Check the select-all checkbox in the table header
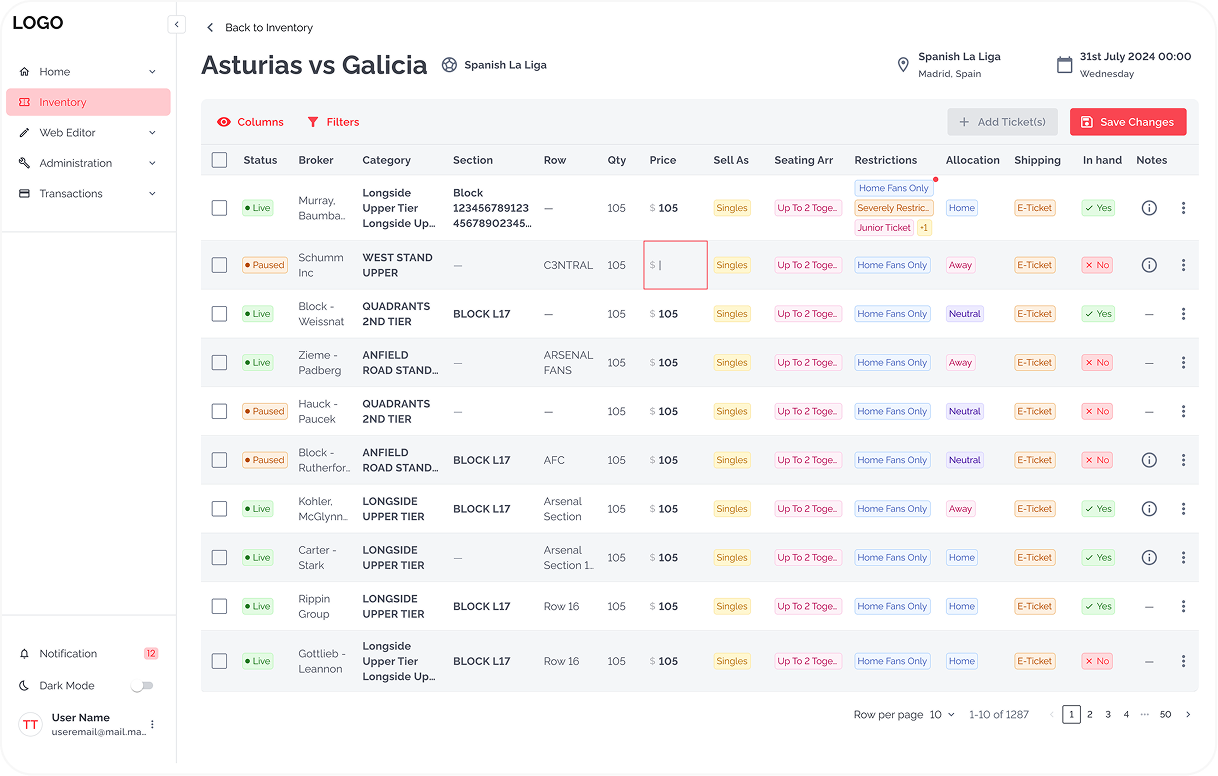 click(x=219, y=160)
